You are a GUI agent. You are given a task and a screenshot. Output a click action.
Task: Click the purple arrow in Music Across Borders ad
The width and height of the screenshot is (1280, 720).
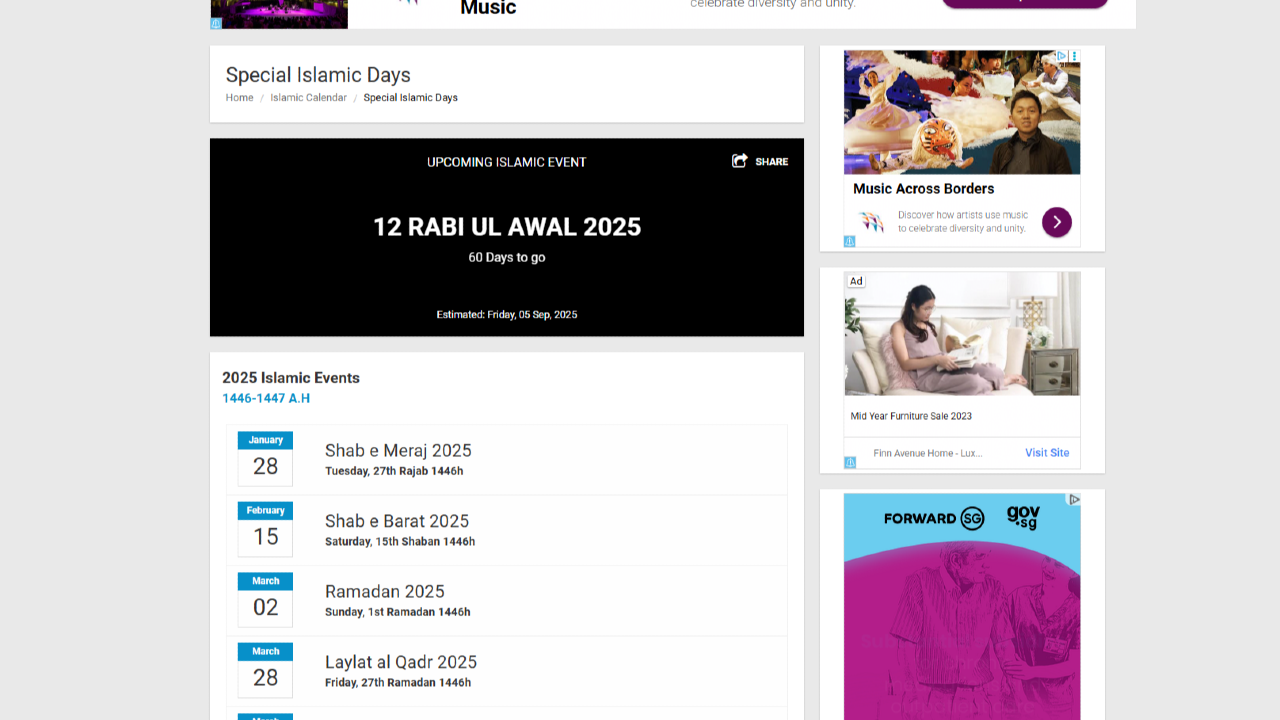(1057, 222)
